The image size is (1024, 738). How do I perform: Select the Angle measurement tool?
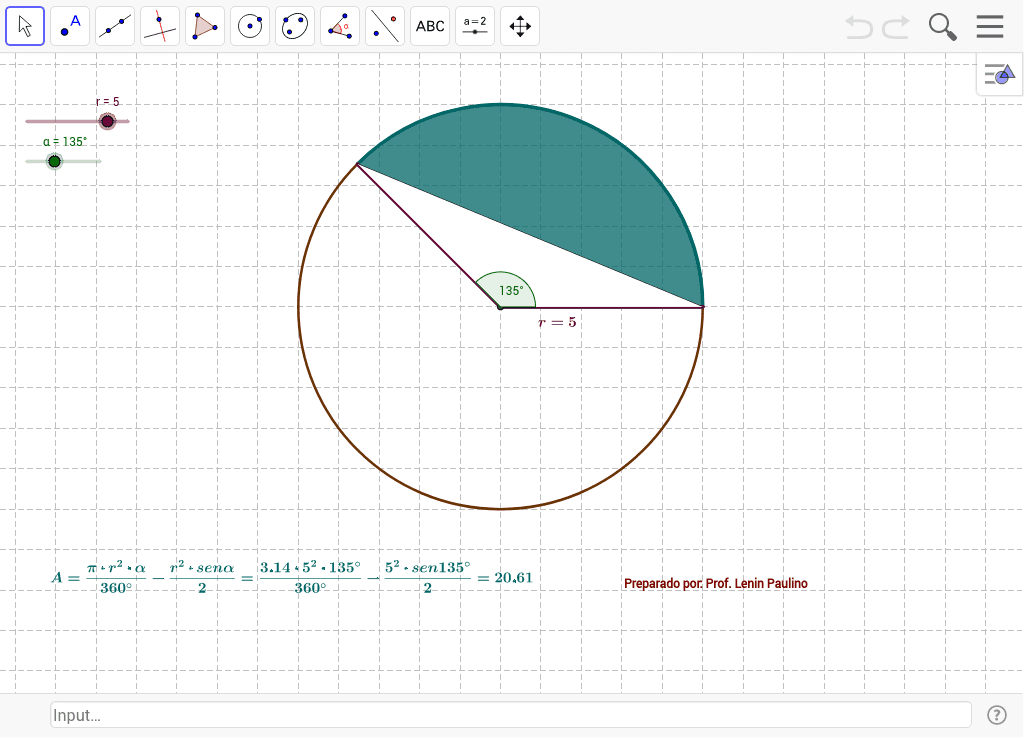(340, 26)
